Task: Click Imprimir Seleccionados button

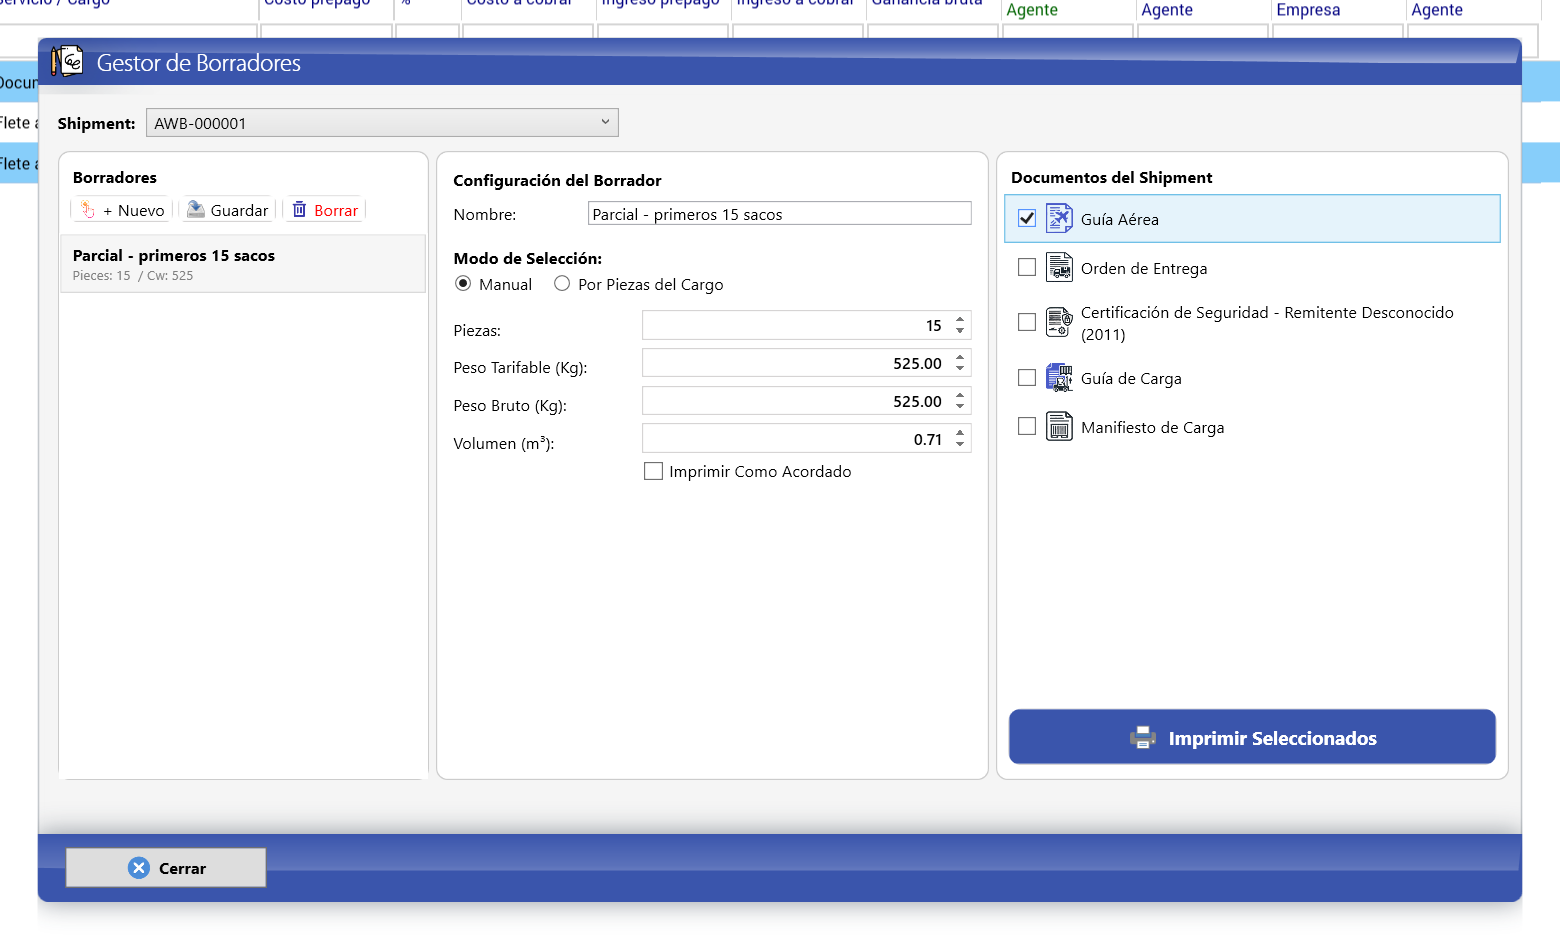Action: click(x=1252, y=737)
